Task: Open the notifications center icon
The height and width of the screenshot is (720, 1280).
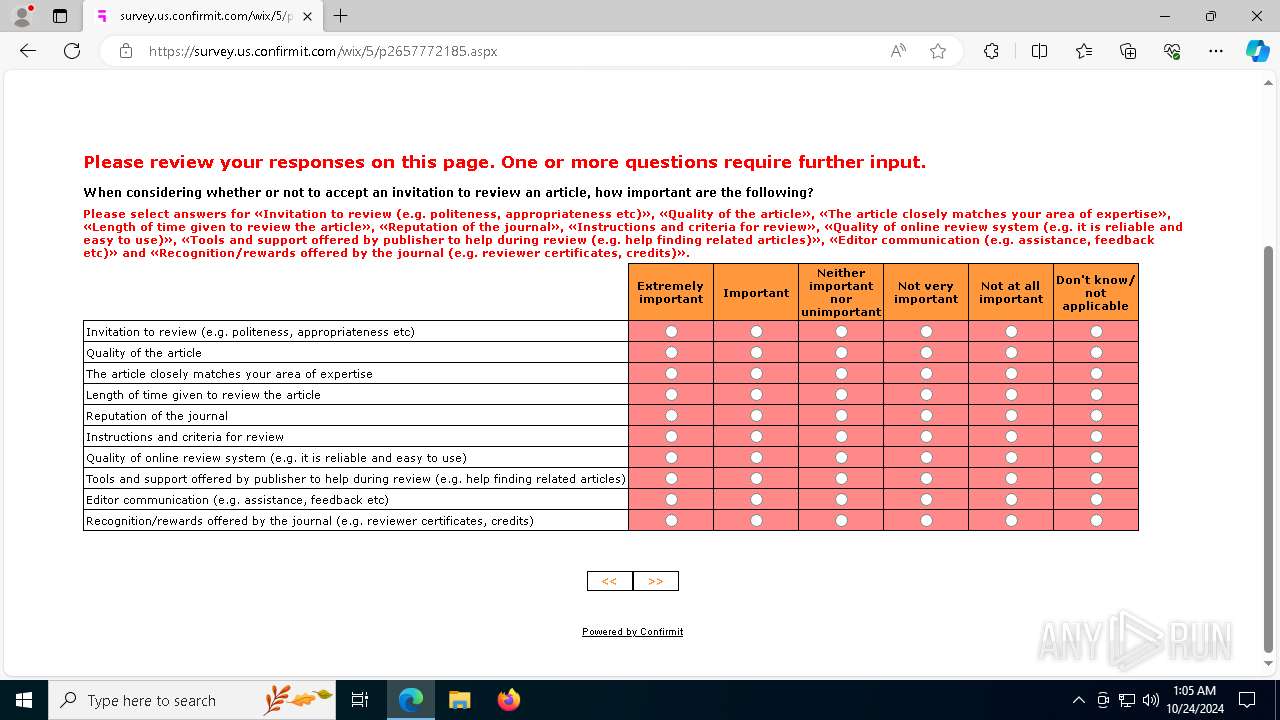Action: (x=1247, y=700)
